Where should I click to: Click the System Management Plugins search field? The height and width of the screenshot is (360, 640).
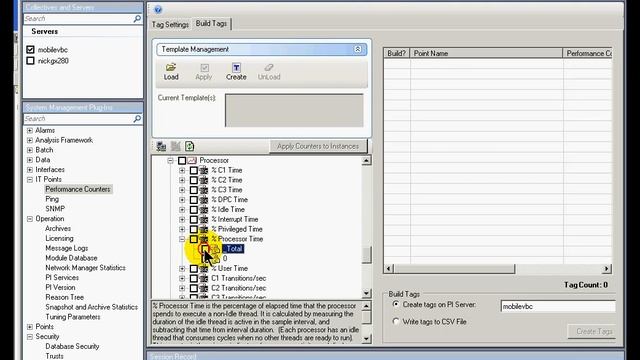click(x=78, y=119)
